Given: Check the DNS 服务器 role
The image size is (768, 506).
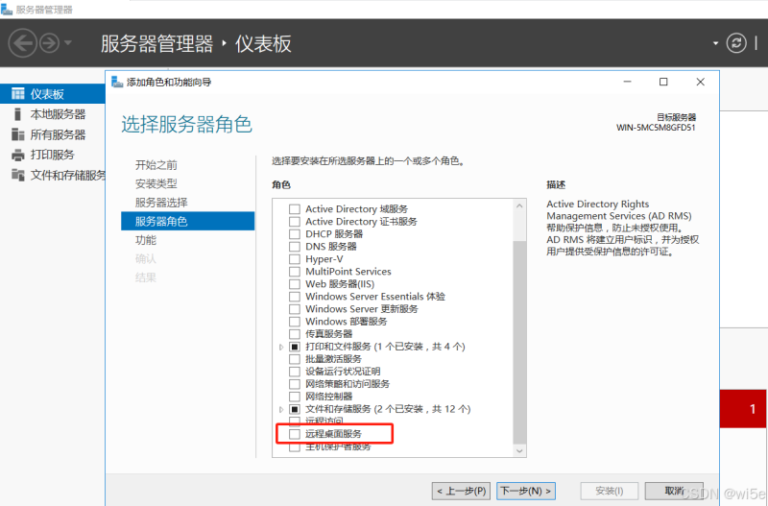Looking at the screenshot, I should tap(294, 246).
